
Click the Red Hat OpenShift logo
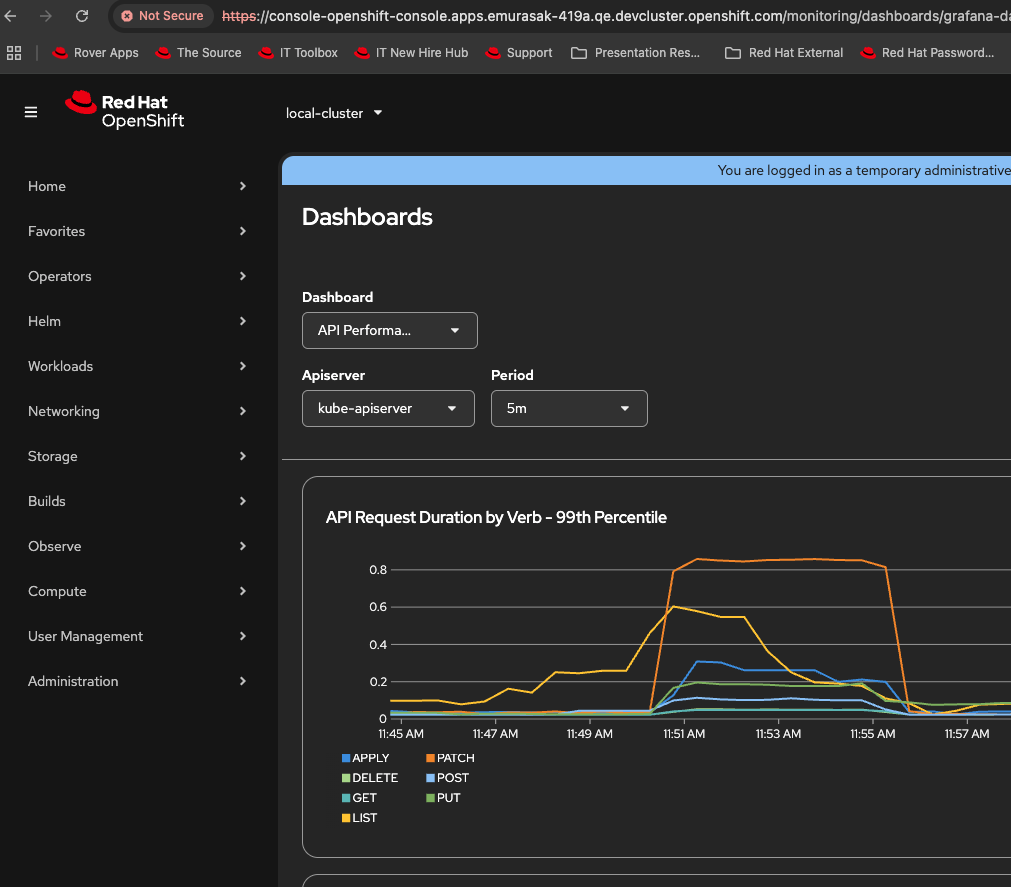tap(125, 111)
